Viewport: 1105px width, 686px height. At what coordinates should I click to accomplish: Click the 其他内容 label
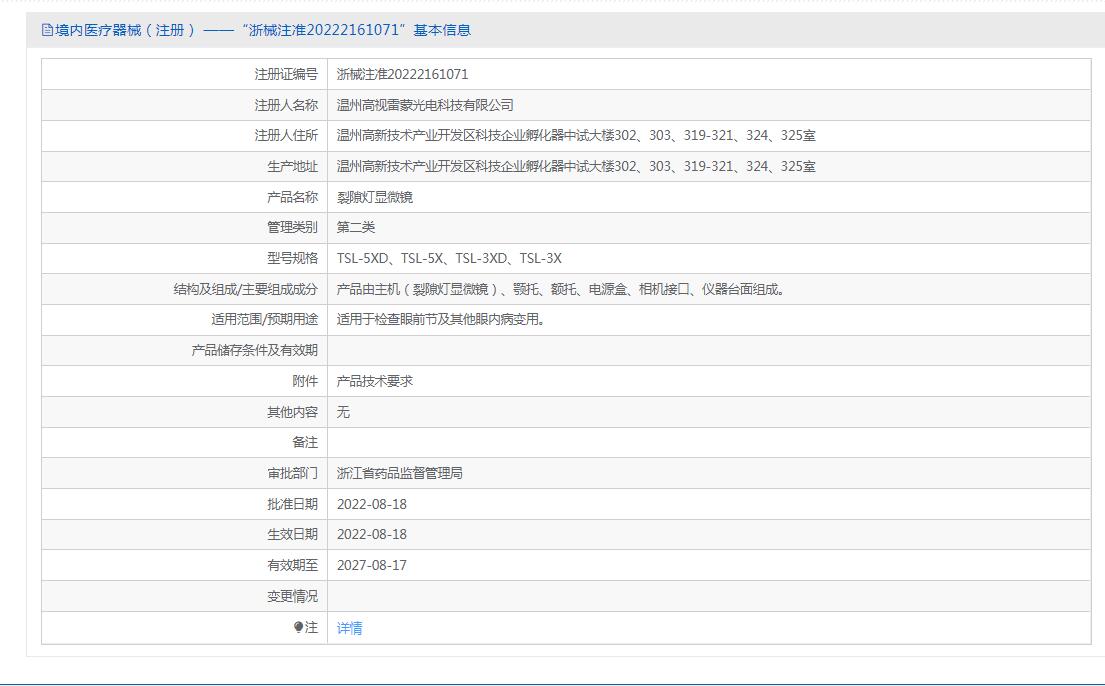click(292, 412)
